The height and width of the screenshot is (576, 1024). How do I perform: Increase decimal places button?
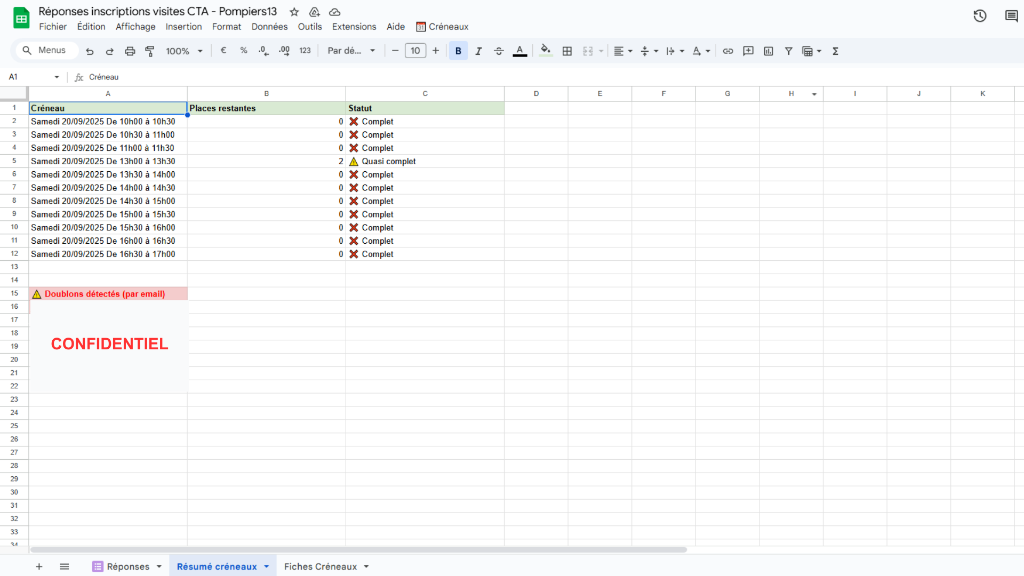tap(284, 50)
